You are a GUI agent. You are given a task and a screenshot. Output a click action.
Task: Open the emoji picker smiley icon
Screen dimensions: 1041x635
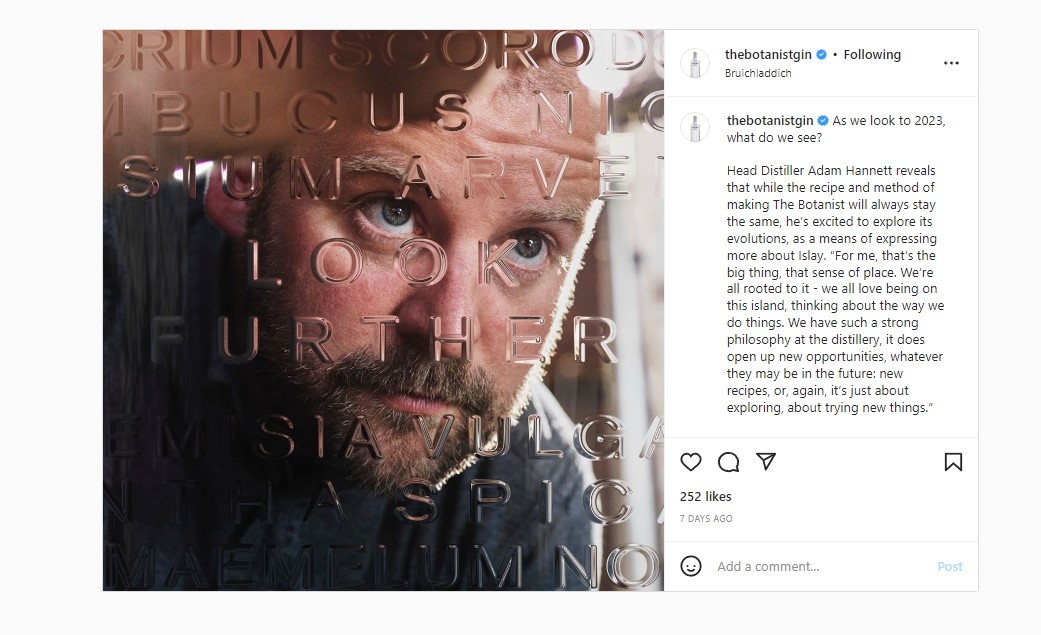click(690, 566)
